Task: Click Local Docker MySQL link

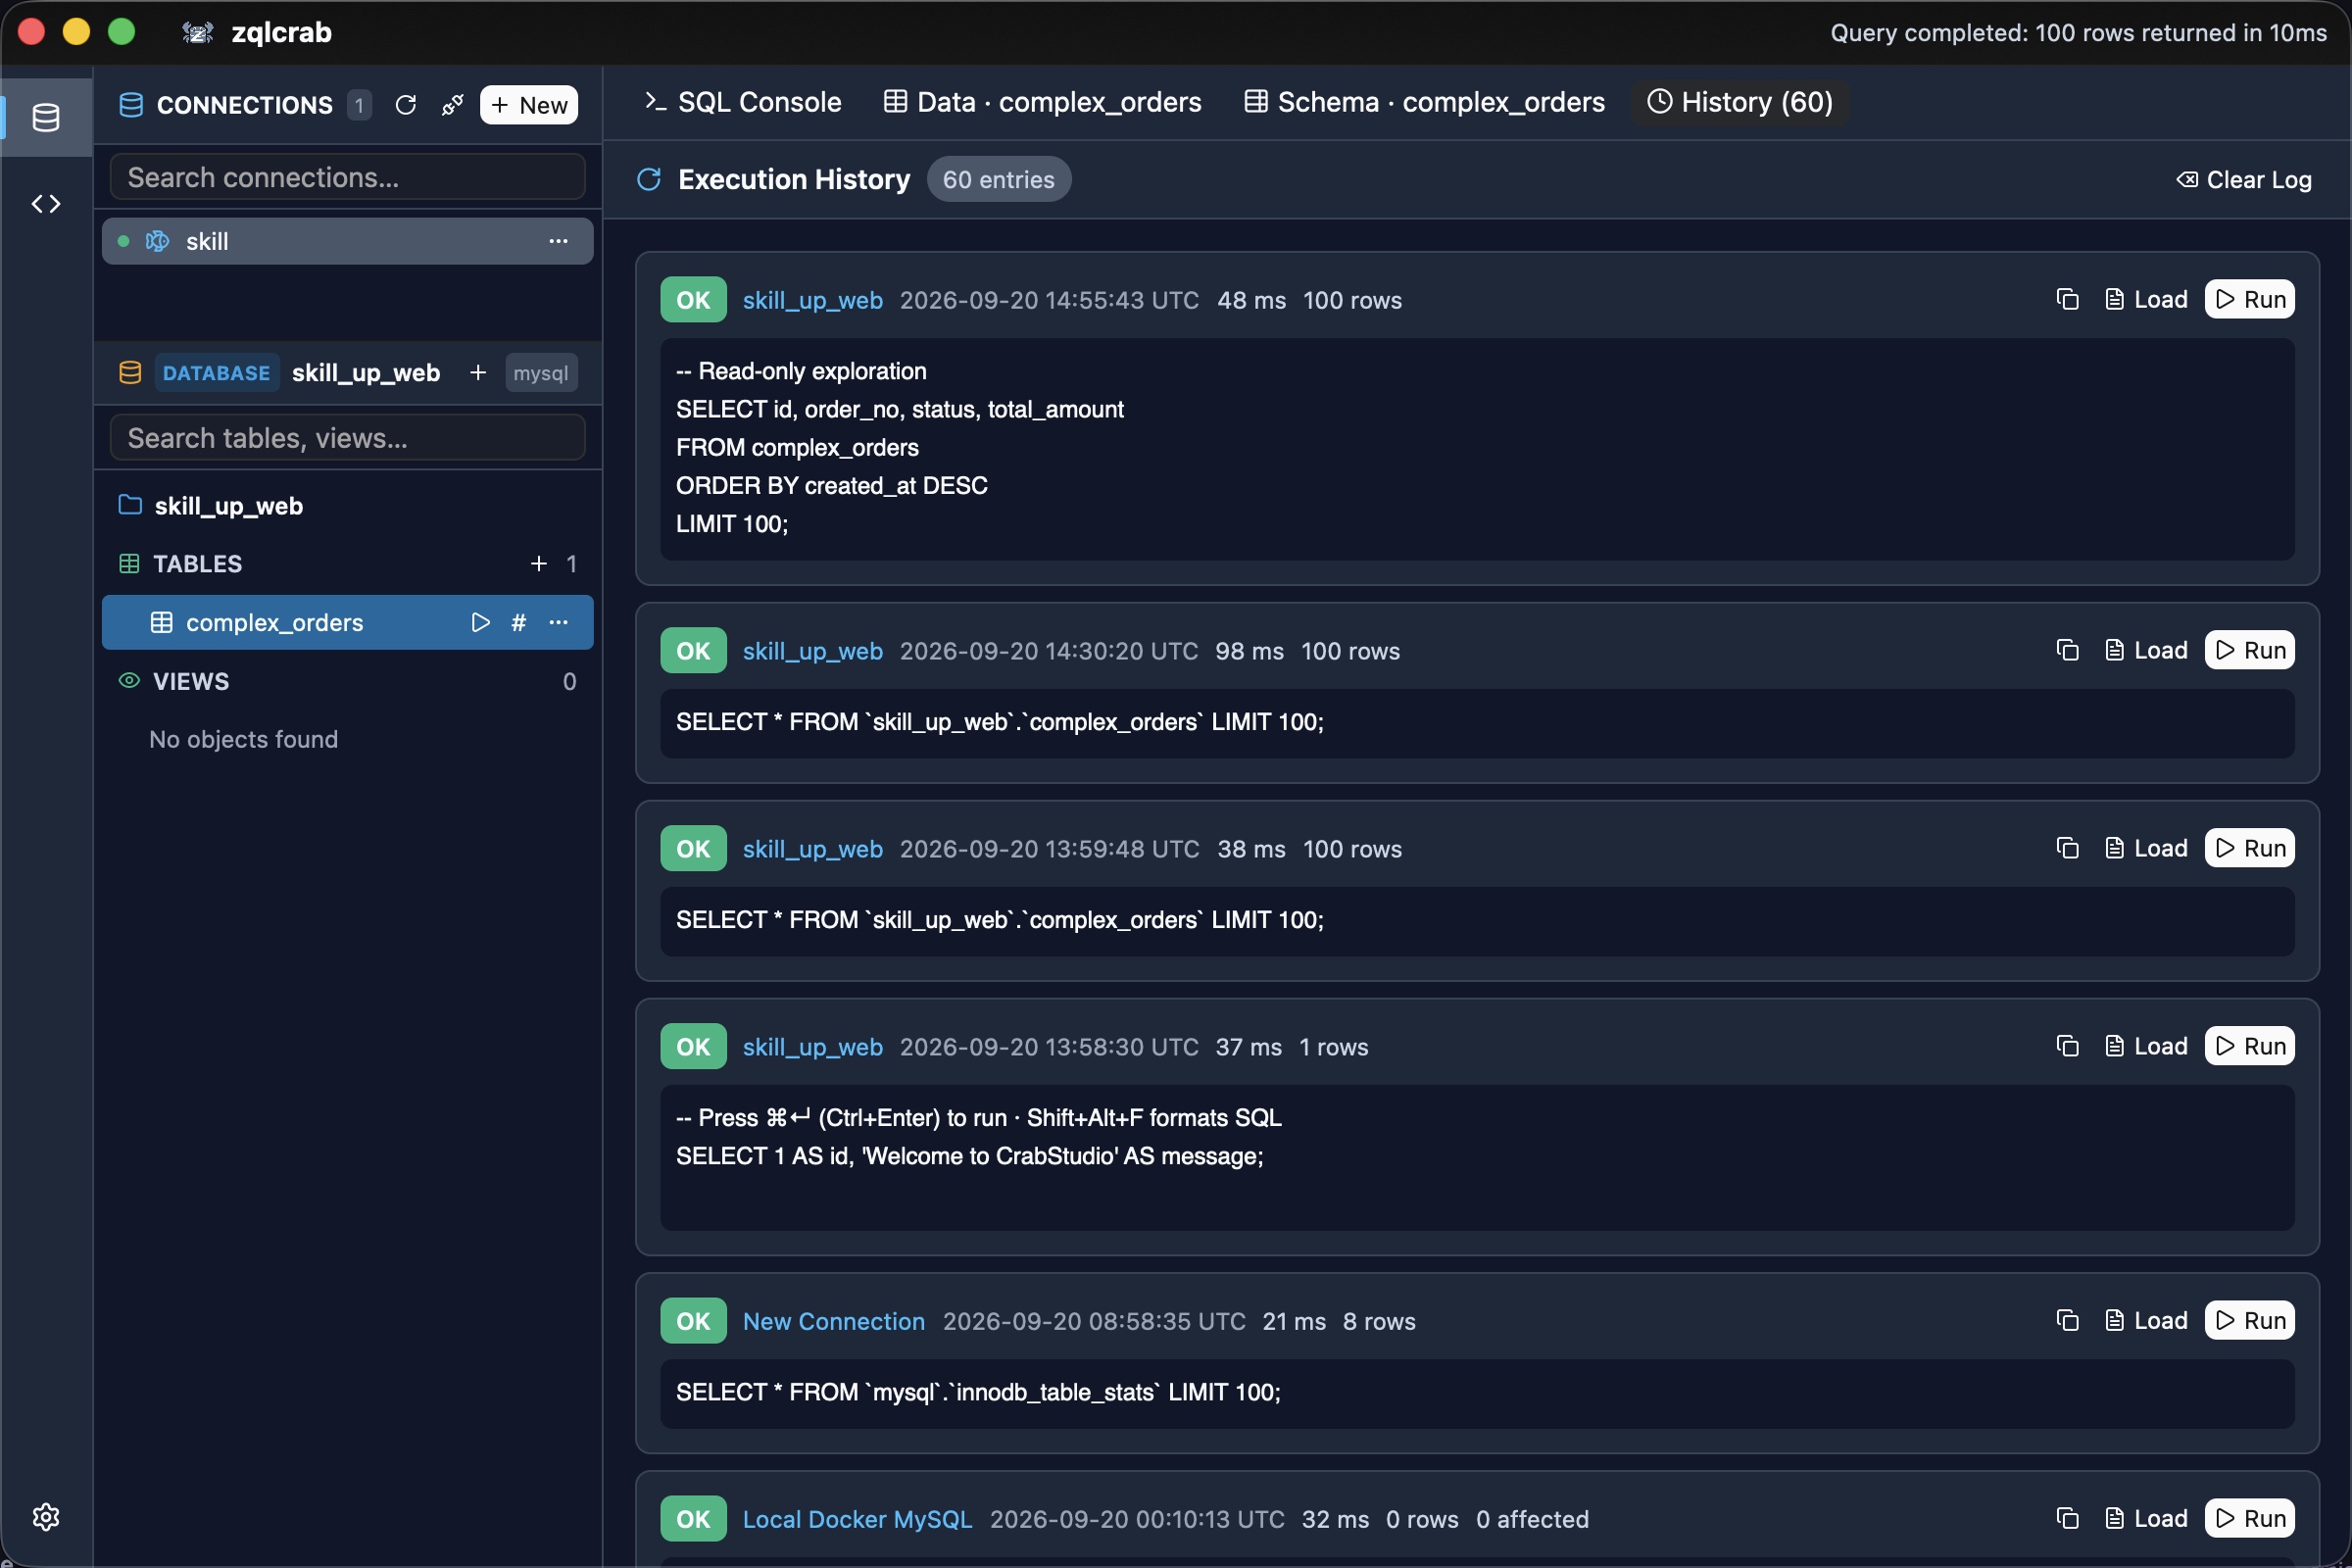Action: click(857, 1519)
